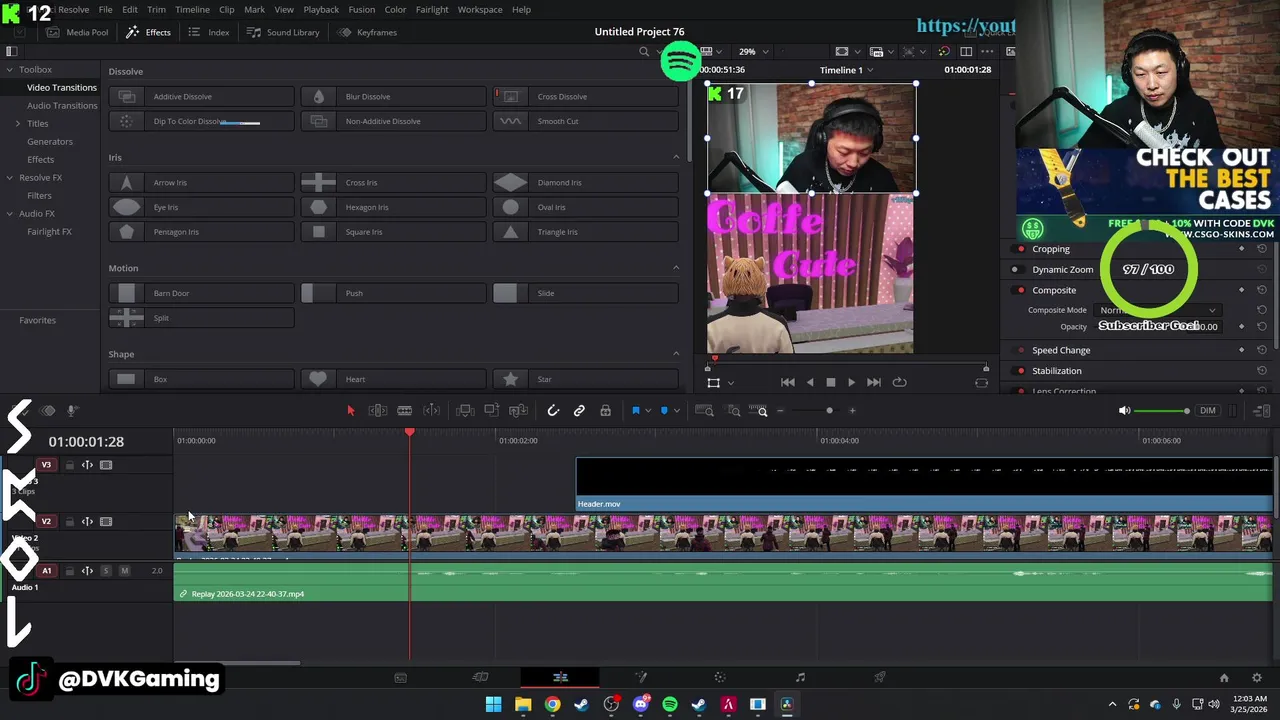Image resolution: width=1280 pixels, height=720 pixels.
Task: Click the Insert Clip icon
Action: pyautogui.click(x=465, y=411)
